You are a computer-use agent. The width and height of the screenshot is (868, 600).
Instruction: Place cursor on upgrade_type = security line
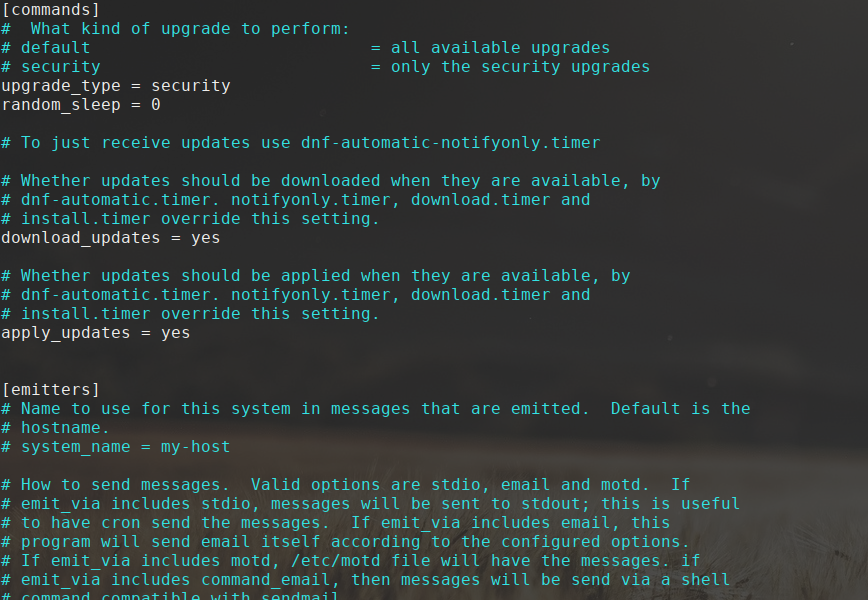coord(115,86)
